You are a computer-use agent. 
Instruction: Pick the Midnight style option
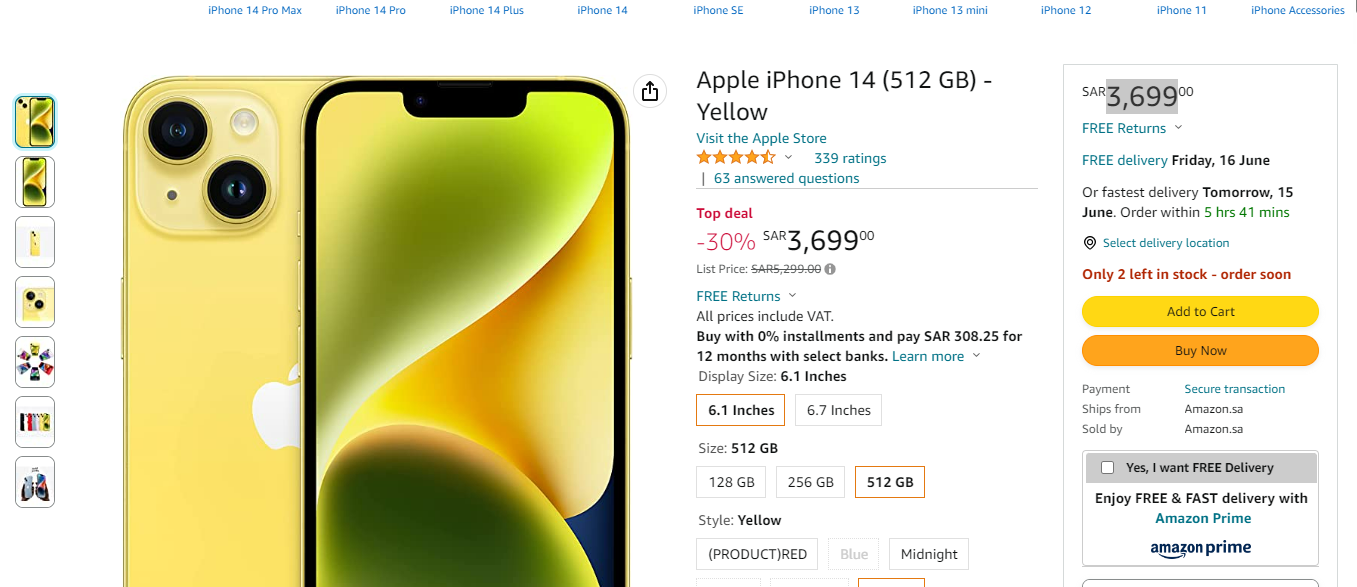[x=929, y=554]
